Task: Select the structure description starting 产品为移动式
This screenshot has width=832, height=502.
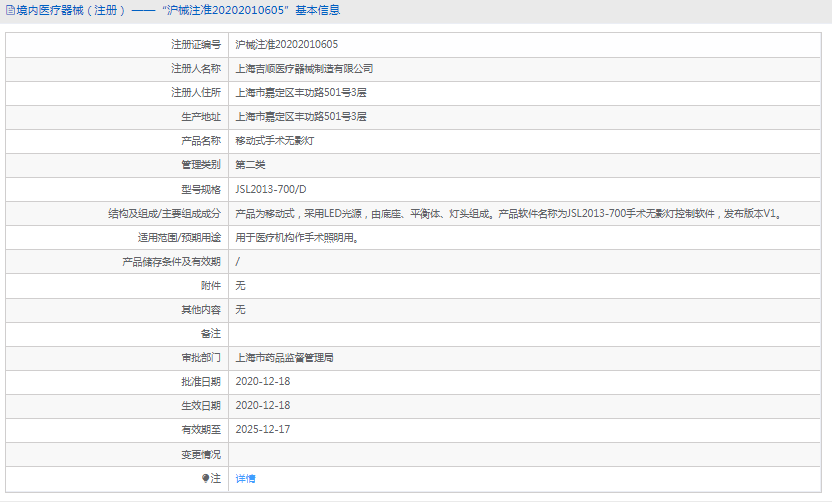Action: tap(509, 213)
